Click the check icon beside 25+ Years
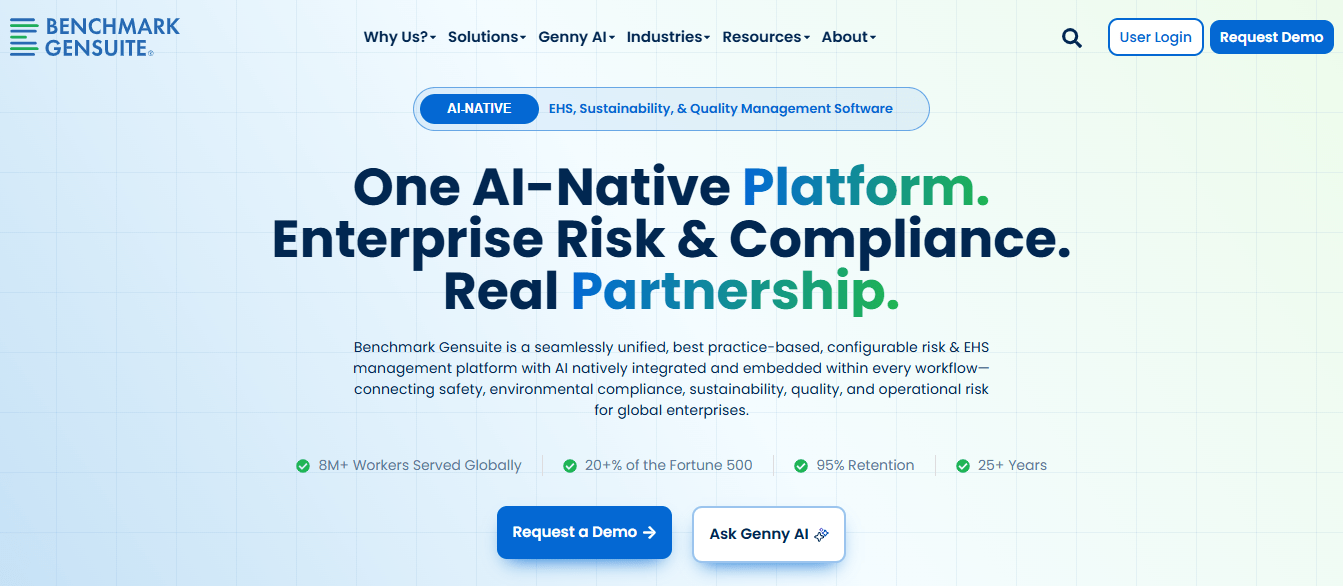Screen dimensions: 1343x586 point(963,465)
